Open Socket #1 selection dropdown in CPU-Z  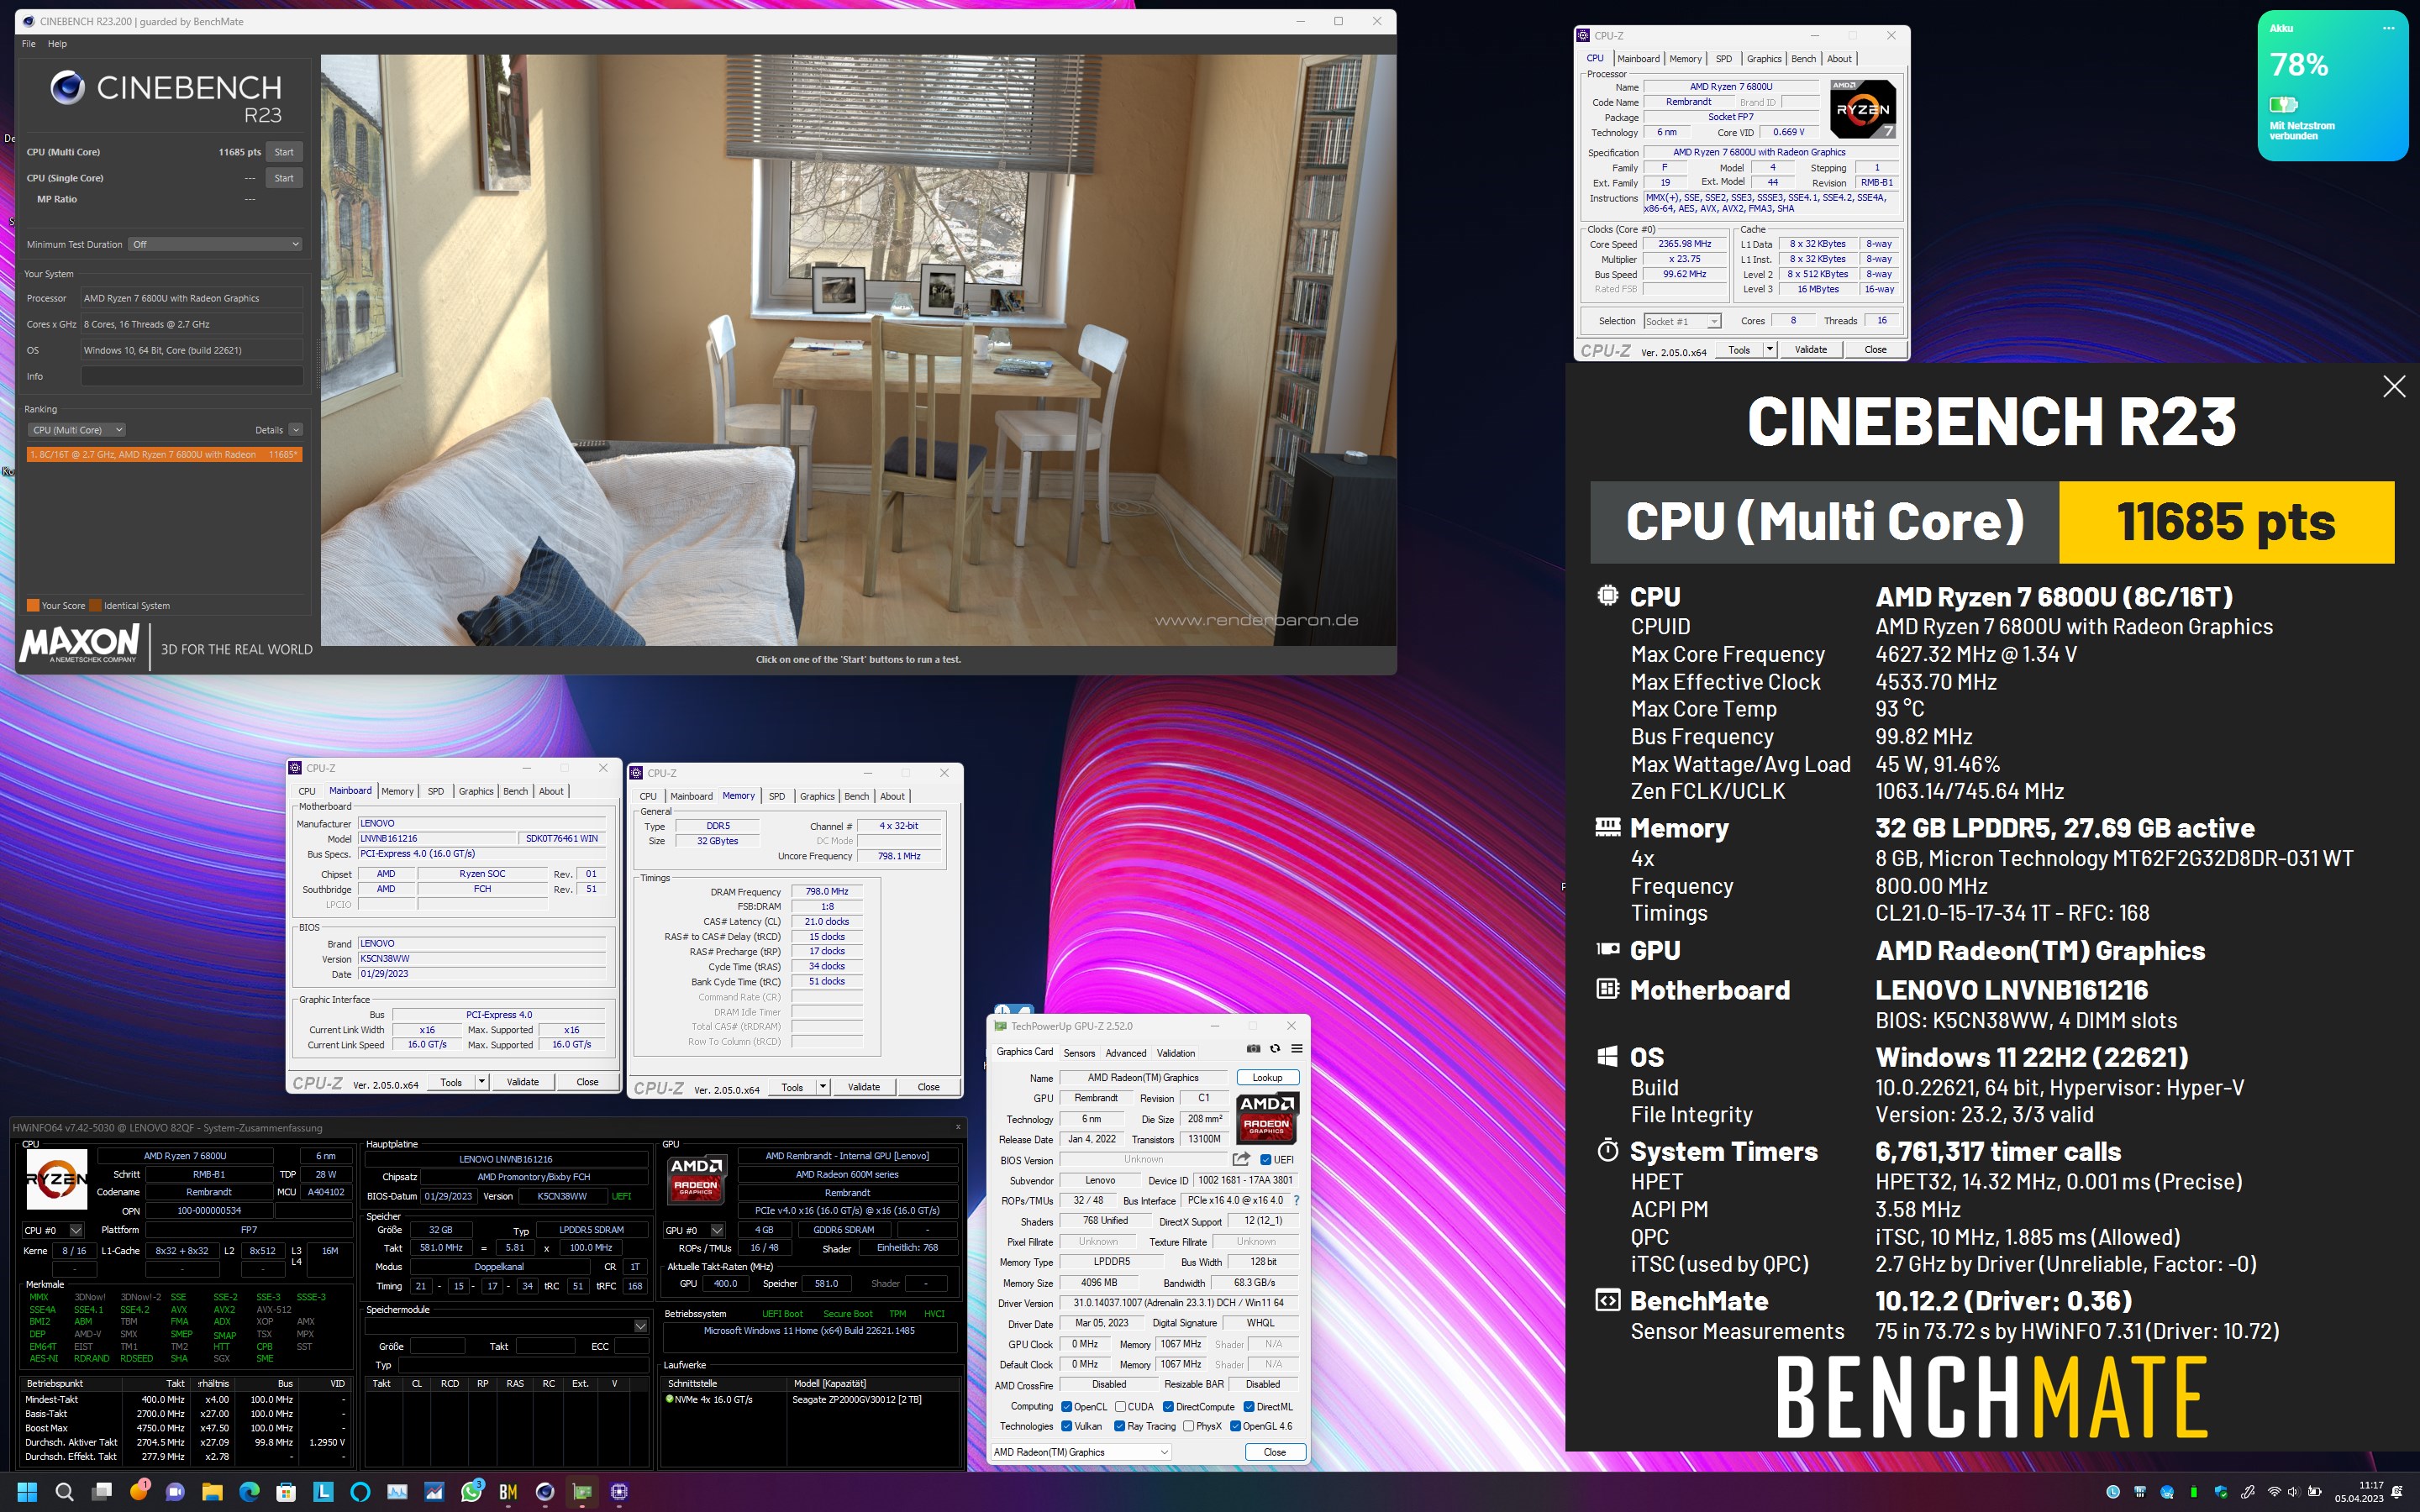click(x=1683, y=321)
